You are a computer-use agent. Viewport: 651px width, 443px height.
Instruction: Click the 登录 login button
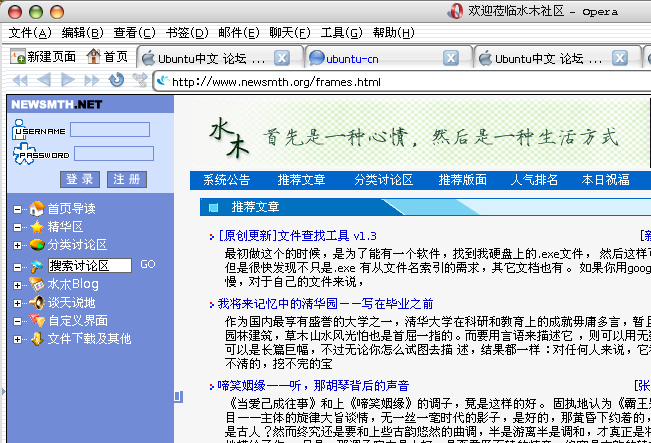click(x=80, y=179)
